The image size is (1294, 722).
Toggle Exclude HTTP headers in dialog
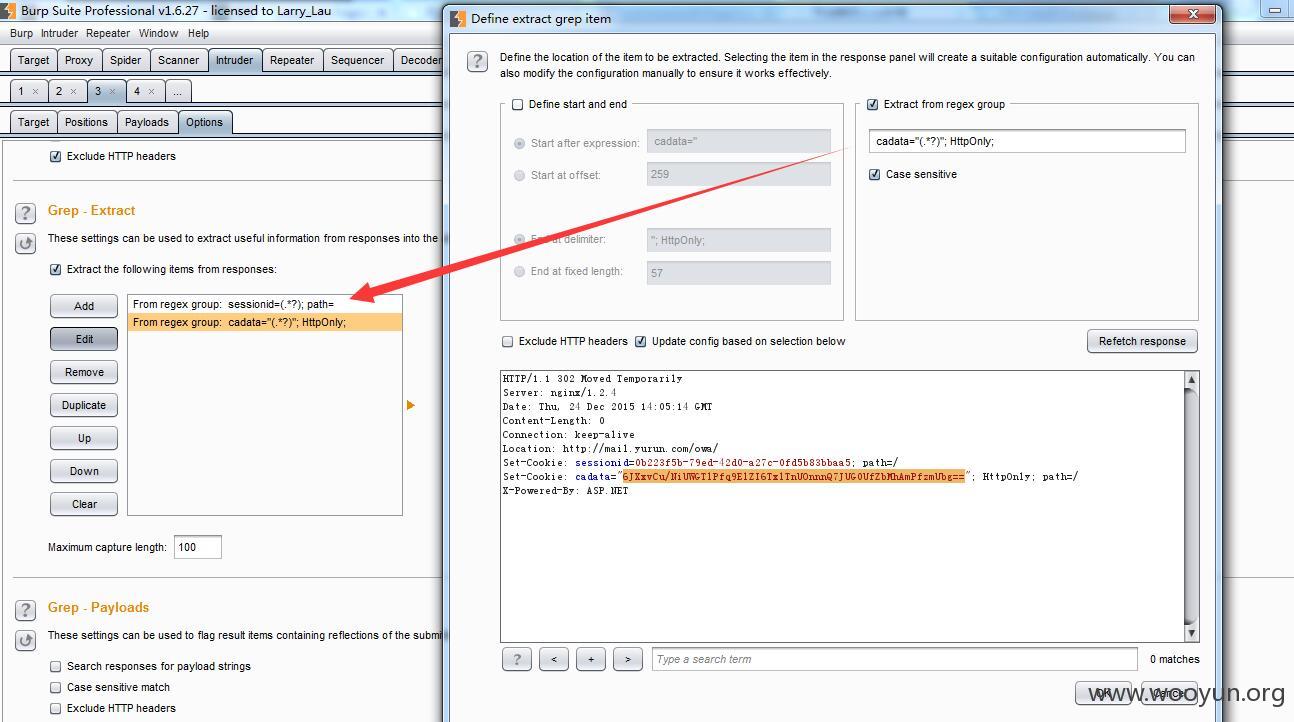pos(508,341)
